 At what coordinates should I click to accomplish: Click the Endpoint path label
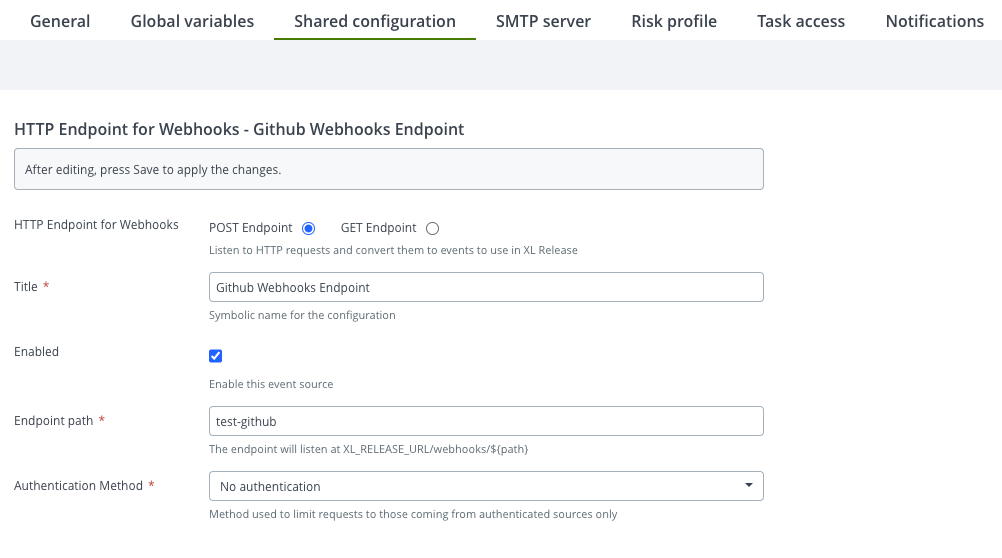(x=54, y=421)
